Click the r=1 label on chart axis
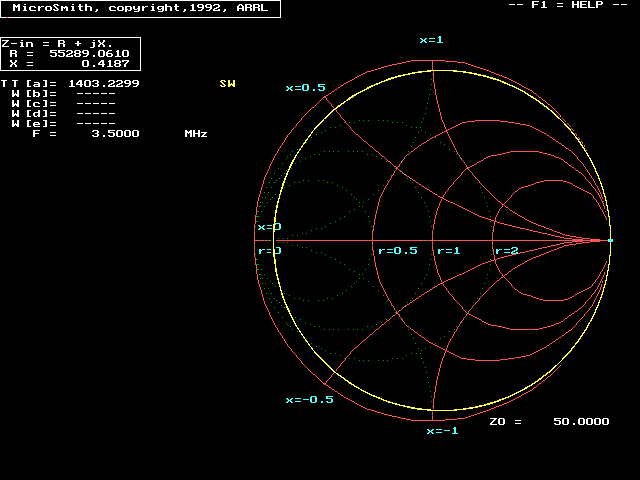 [447, 251]
